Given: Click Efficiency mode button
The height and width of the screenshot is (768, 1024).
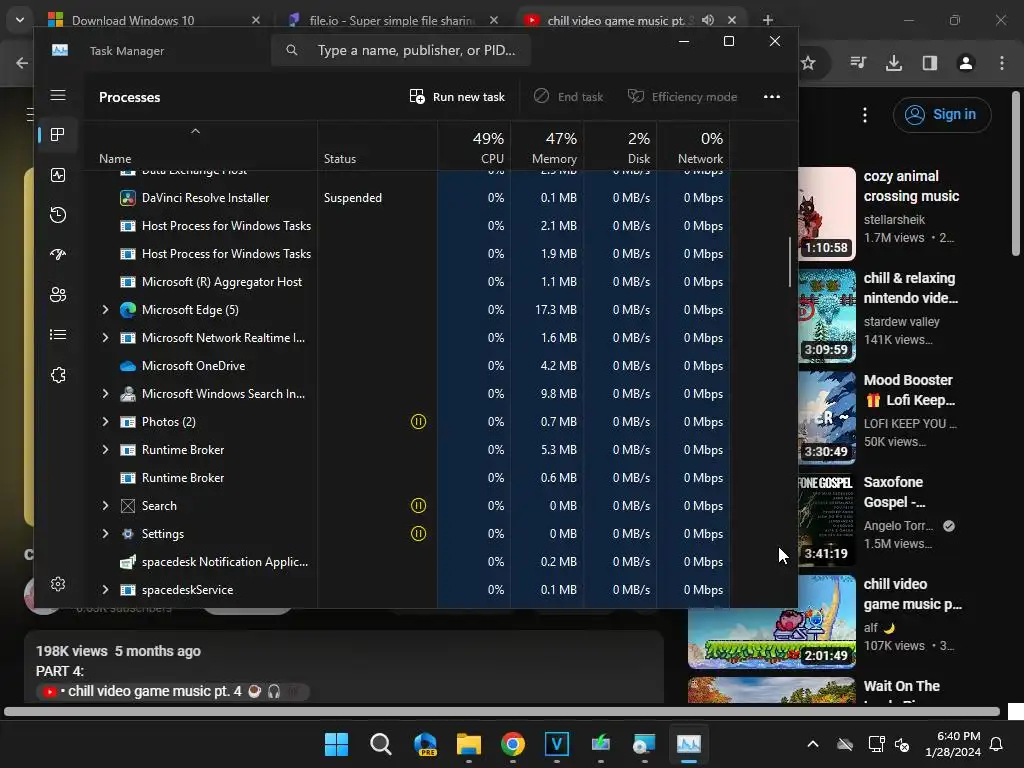Looking at the screenshot, I should coord(682,97).
